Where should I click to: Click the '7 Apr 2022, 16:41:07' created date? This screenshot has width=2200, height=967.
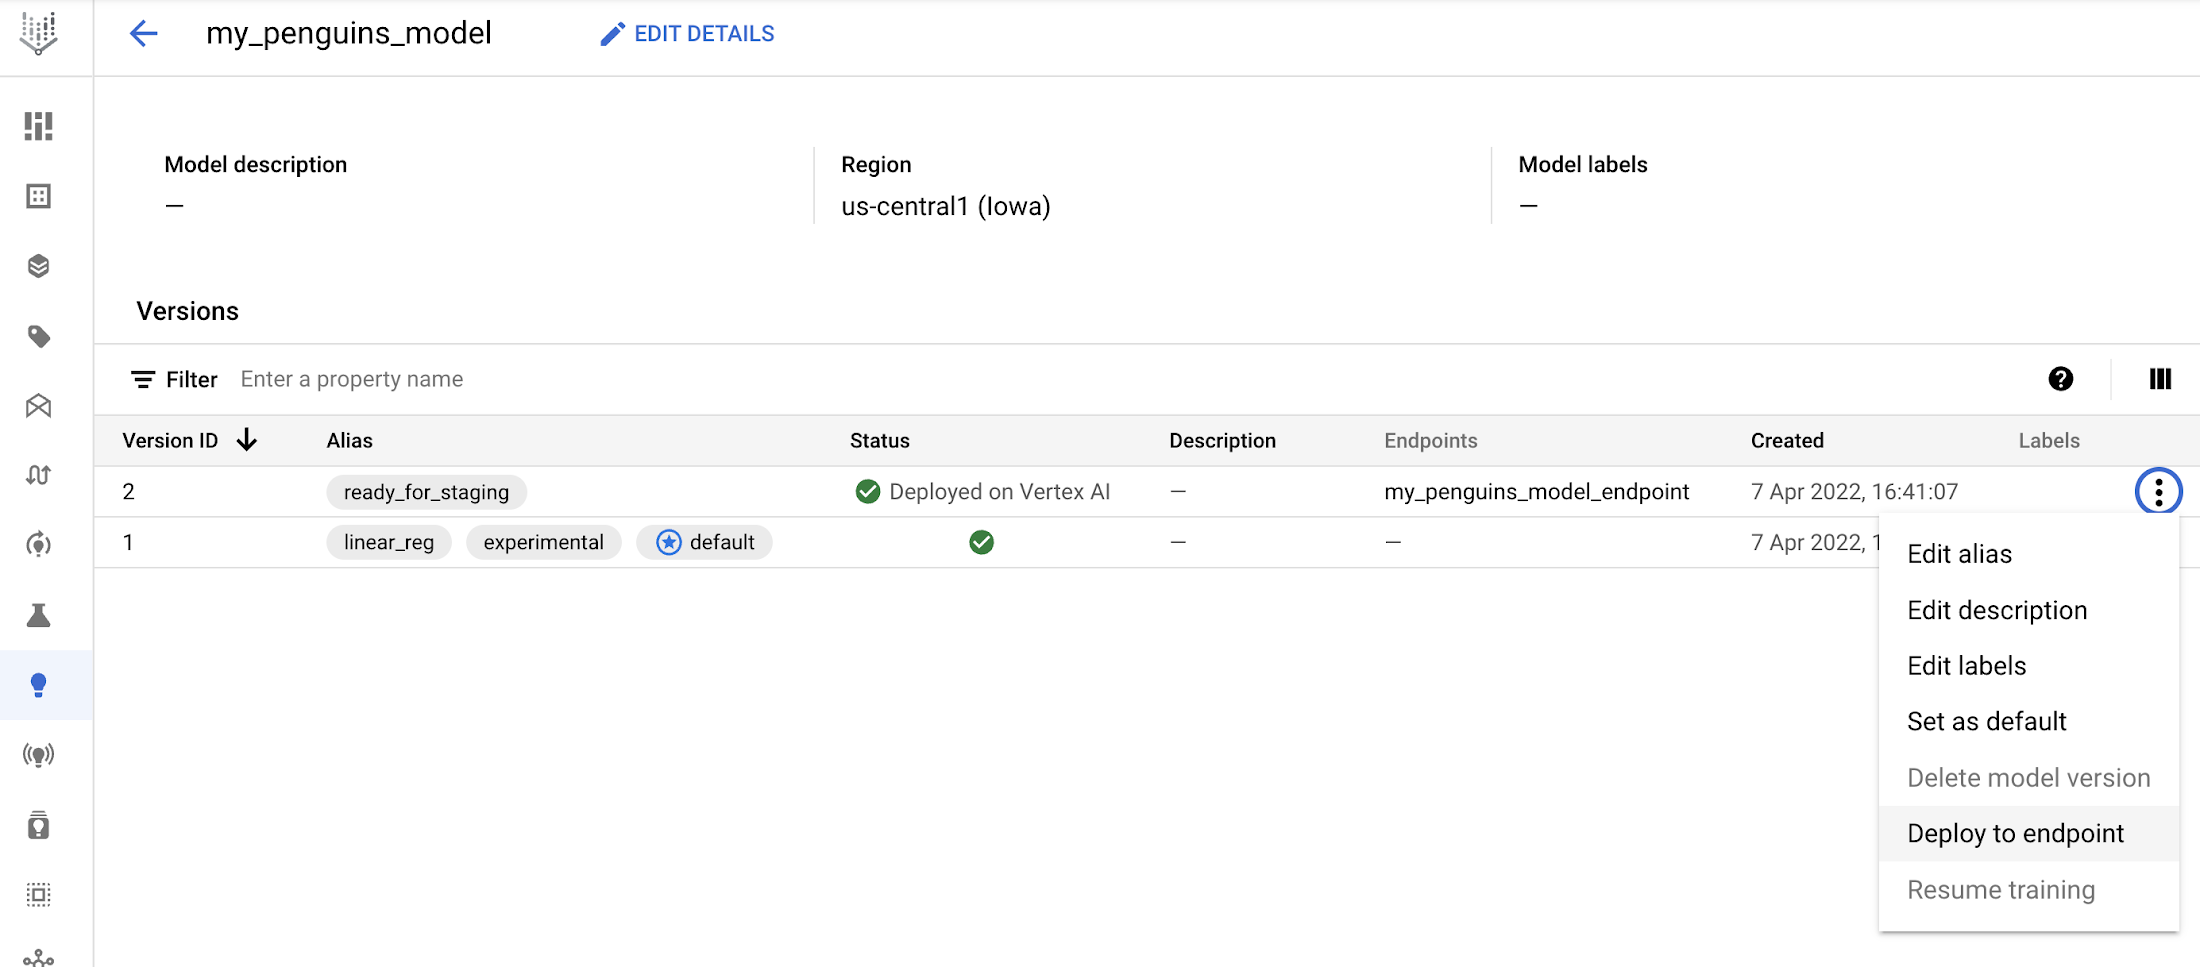[1854, 491]
